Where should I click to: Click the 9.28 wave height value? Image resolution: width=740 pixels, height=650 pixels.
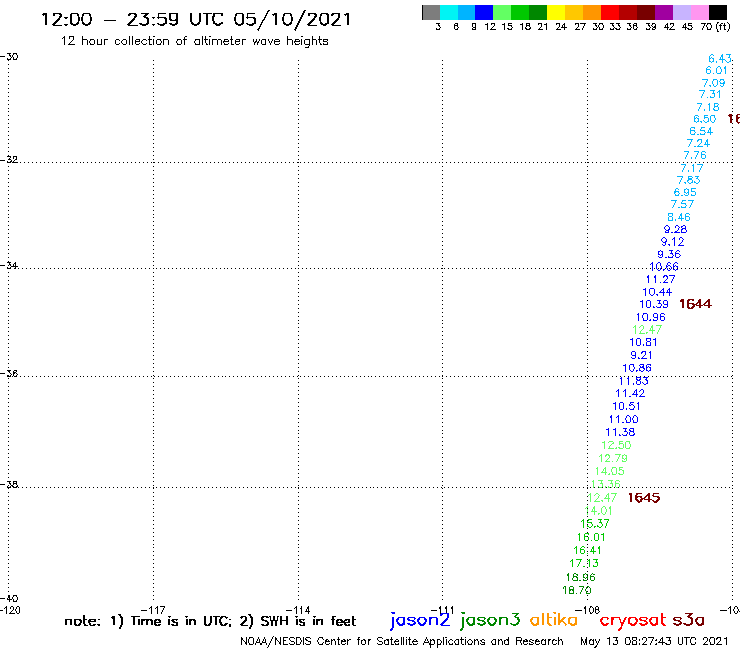pyautogui.click(x=675, y=229)
